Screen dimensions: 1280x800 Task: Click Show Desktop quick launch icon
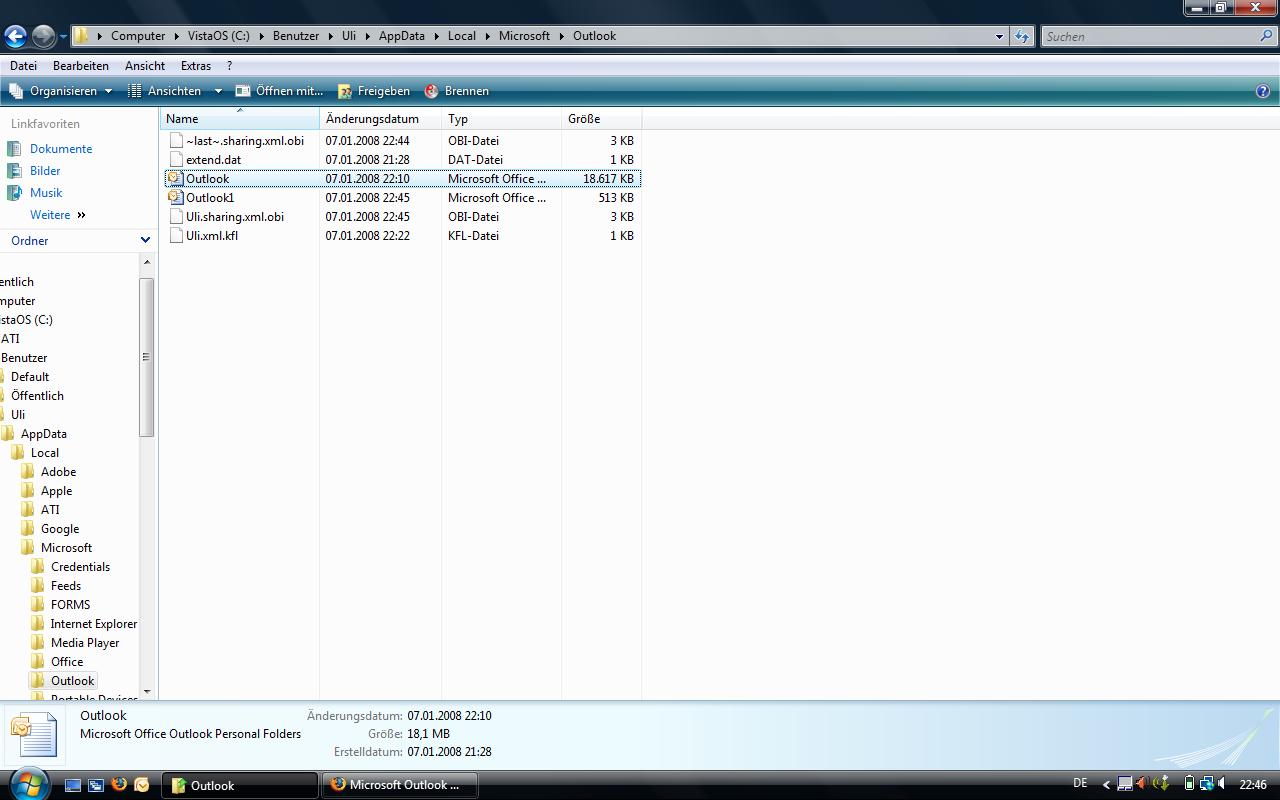coord(73,785)
